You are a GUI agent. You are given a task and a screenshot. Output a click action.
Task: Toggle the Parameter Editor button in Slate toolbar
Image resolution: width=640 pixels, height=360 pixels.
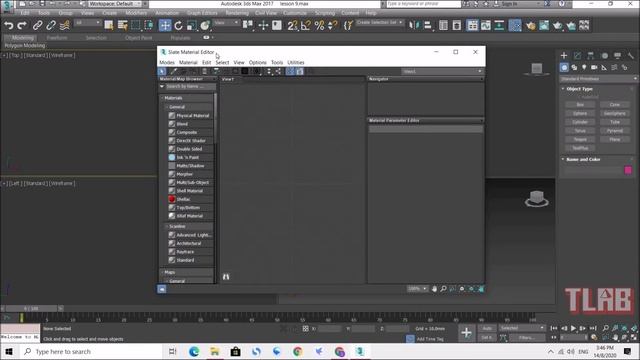tap(300, 71)
